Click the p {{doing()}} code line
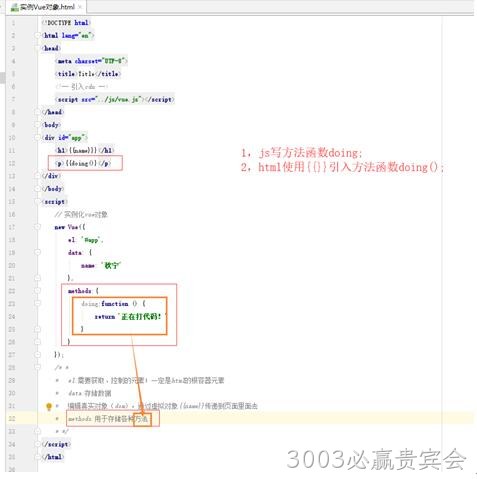Screen dimensions: 477x479 click(x=83, y=163)
